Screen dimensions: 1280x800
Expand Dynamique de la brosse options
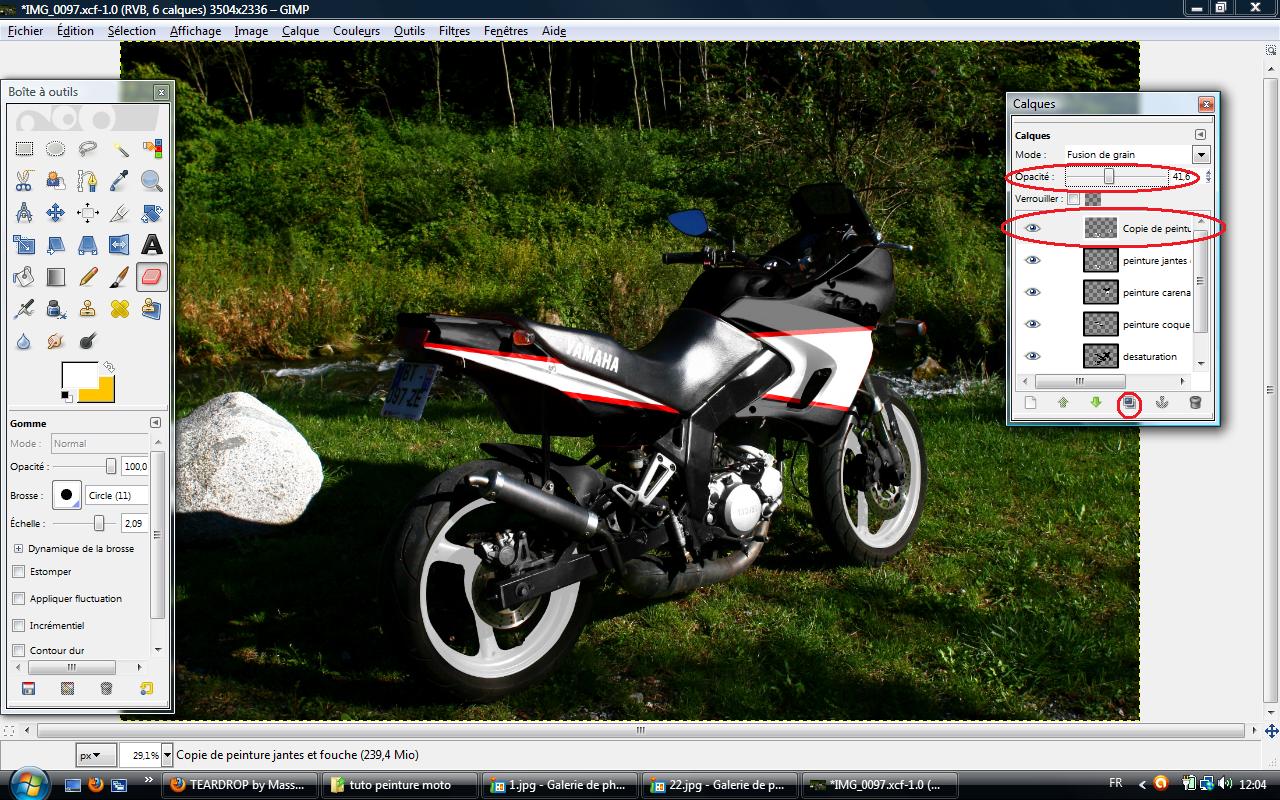point(18,548)
